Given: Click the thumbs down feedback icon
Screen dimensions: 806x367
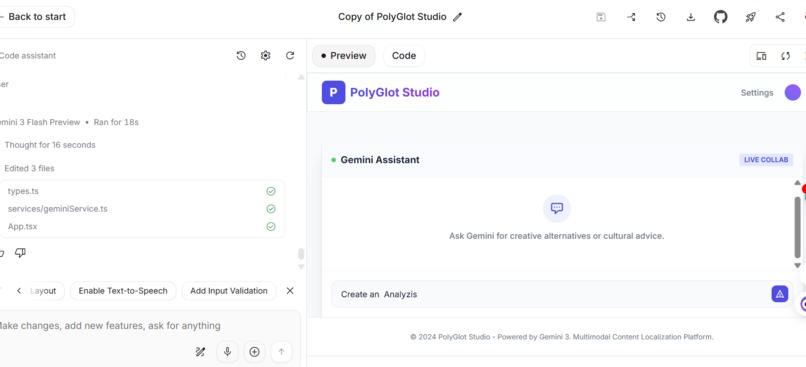Looking at the screenshot, I should [21, 252].
